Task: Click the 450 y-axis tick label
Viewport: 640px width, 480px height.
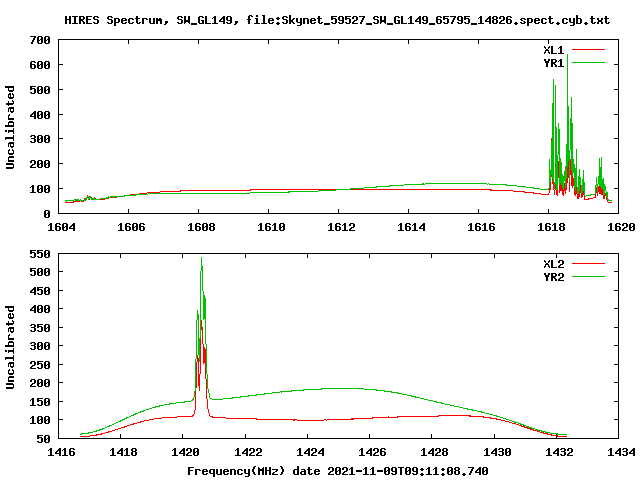Action: point(40,291)
